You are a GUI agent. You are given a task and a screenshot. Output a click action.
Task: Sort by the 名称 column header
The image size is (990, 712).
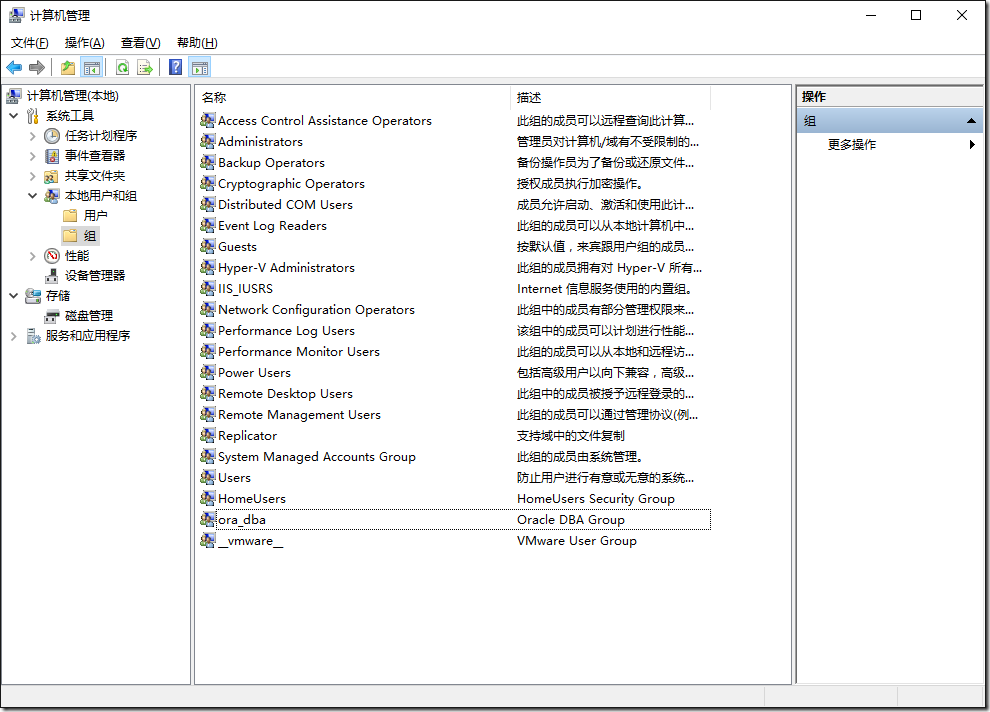(x=352, y=98)
